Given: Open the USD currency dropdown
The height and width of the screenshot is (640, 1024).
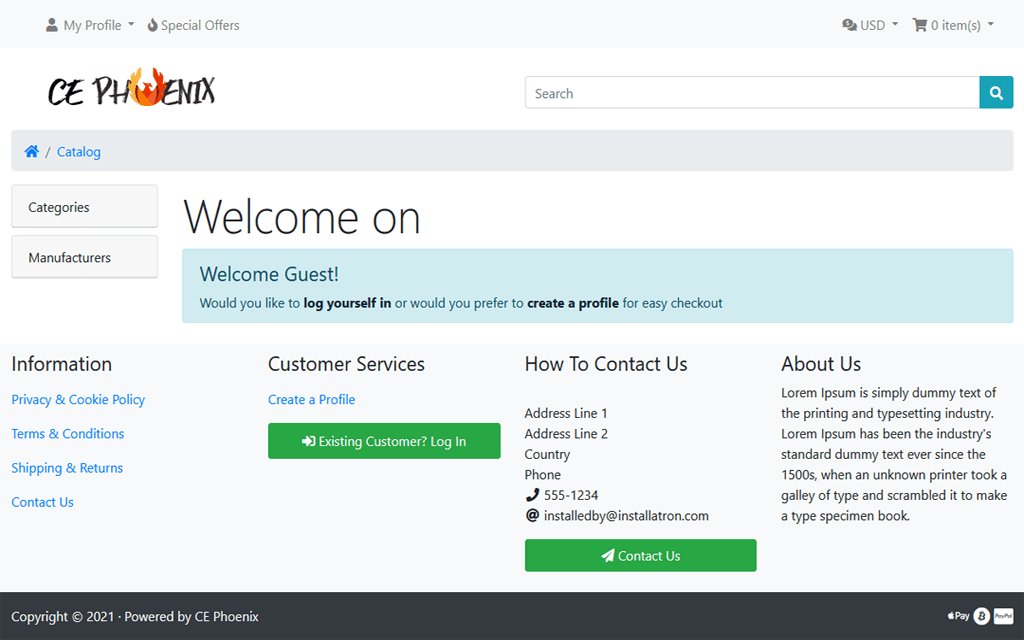Looking at the screenshot, I should coord(870,25).
